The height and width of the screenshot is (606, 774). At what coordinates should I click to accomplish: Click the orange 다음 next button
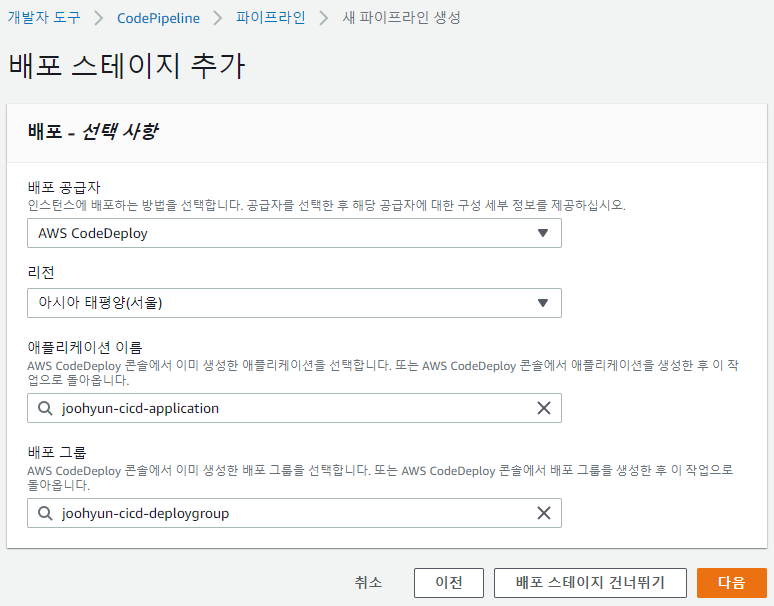point(732,583)
